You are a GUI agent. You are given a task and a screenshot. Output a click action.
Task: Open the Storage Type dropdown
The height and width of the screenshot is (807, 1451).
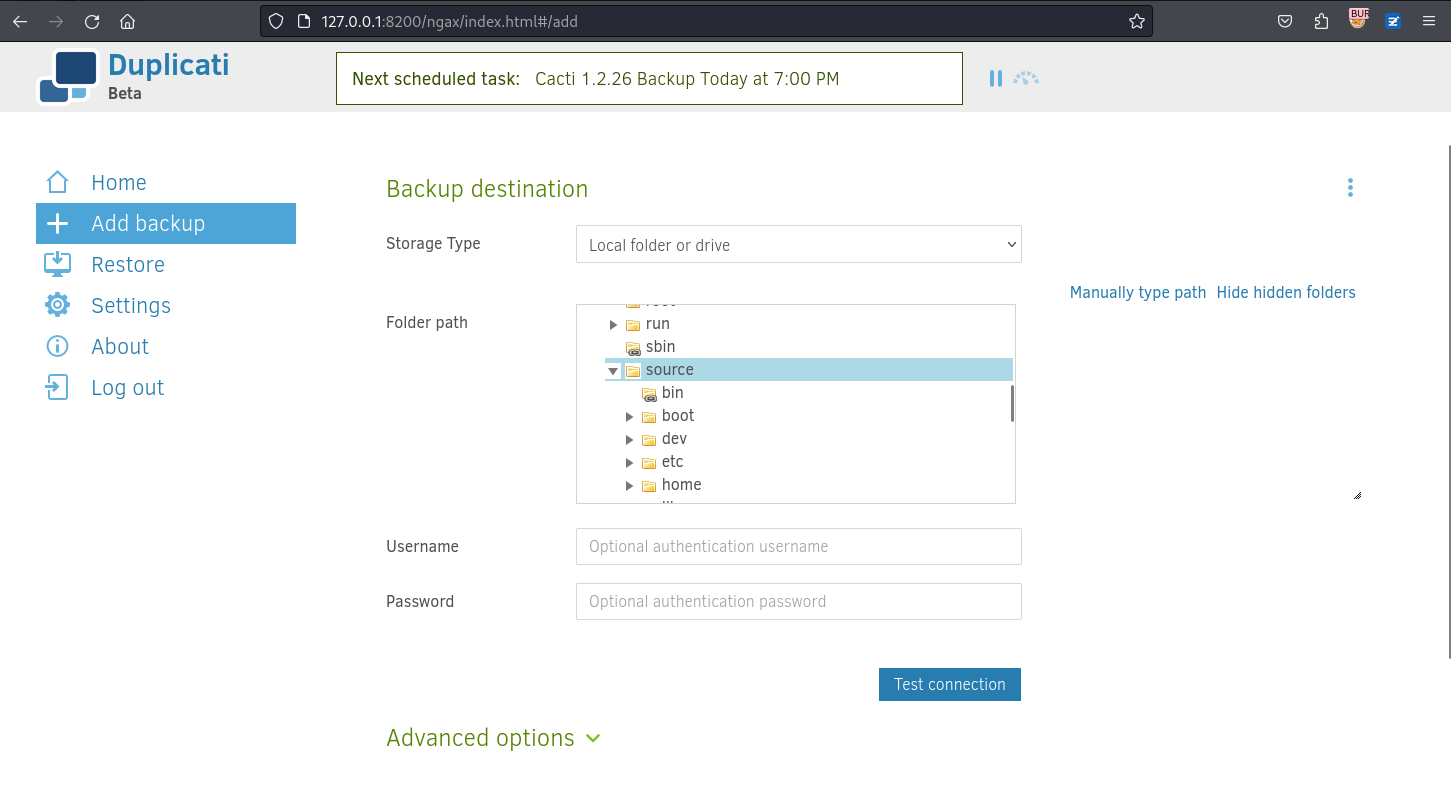(799, 244)
